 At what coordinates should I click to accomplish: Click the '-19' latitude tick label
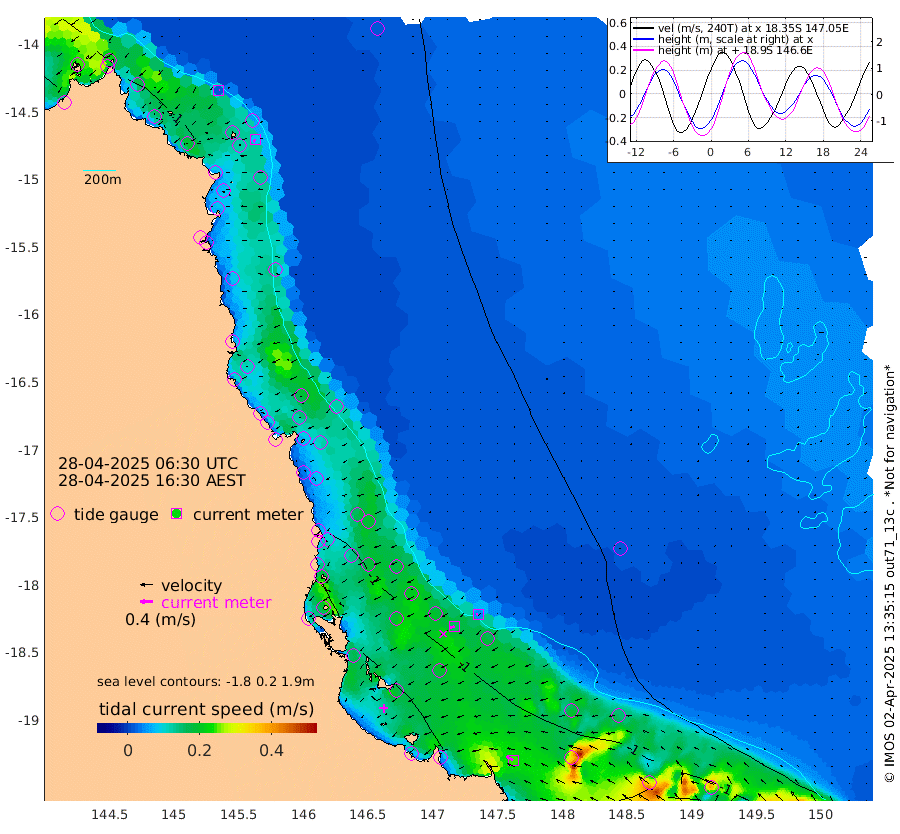28,720
